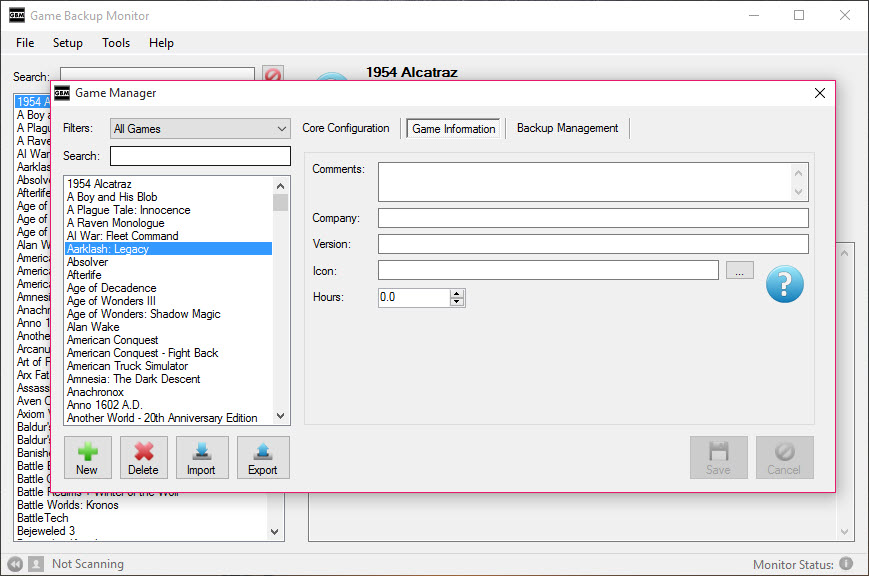Select Anno 1602 A.D.
Viewport: 869px width, 576px height.
(x=105, y=405)
